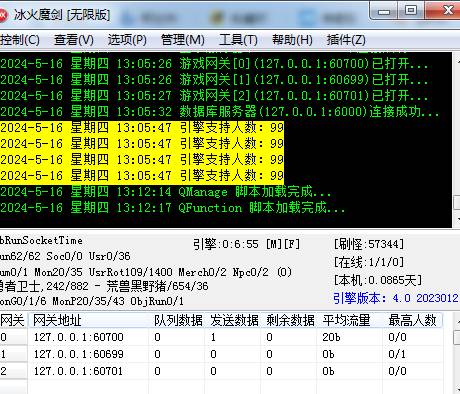The image size is (460, 394).
Task: Click the 平均流量 column header
Action: tap(350, 321)
